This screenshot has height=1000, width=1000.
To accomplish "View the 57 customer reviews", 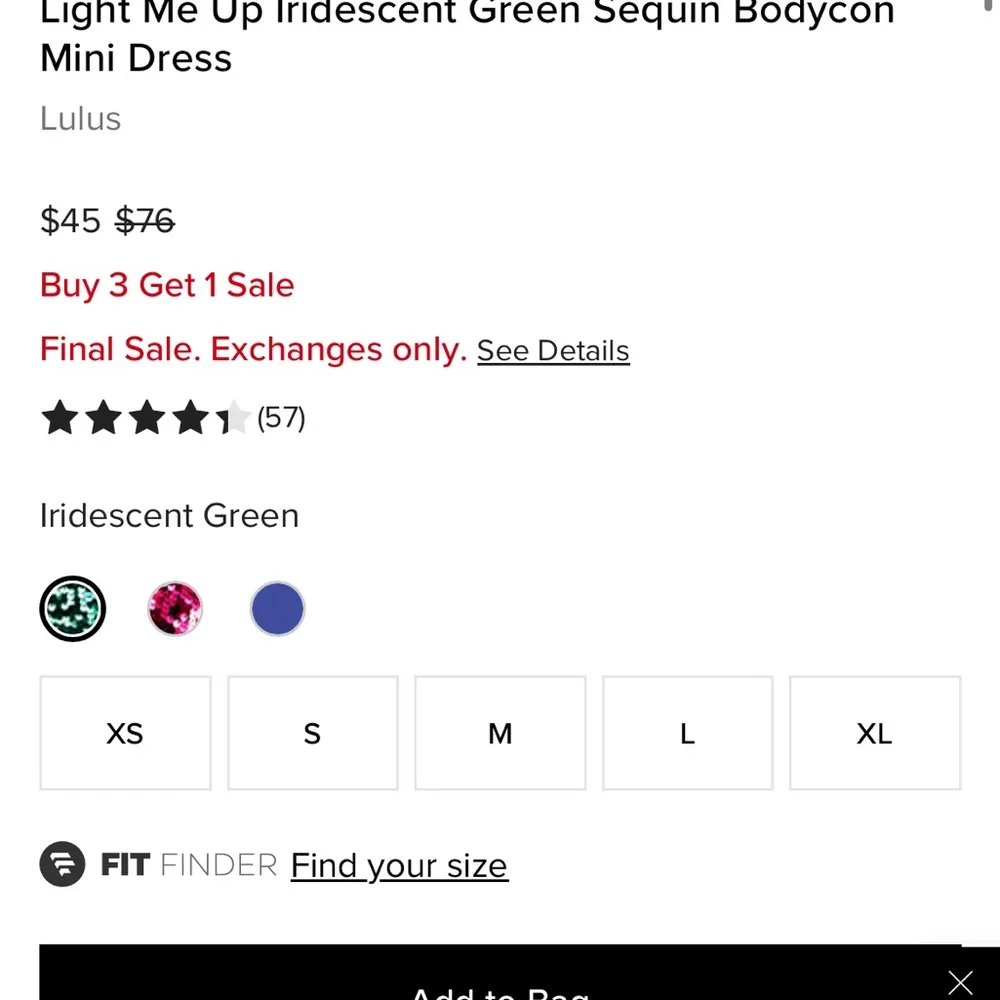I will 281,418.
